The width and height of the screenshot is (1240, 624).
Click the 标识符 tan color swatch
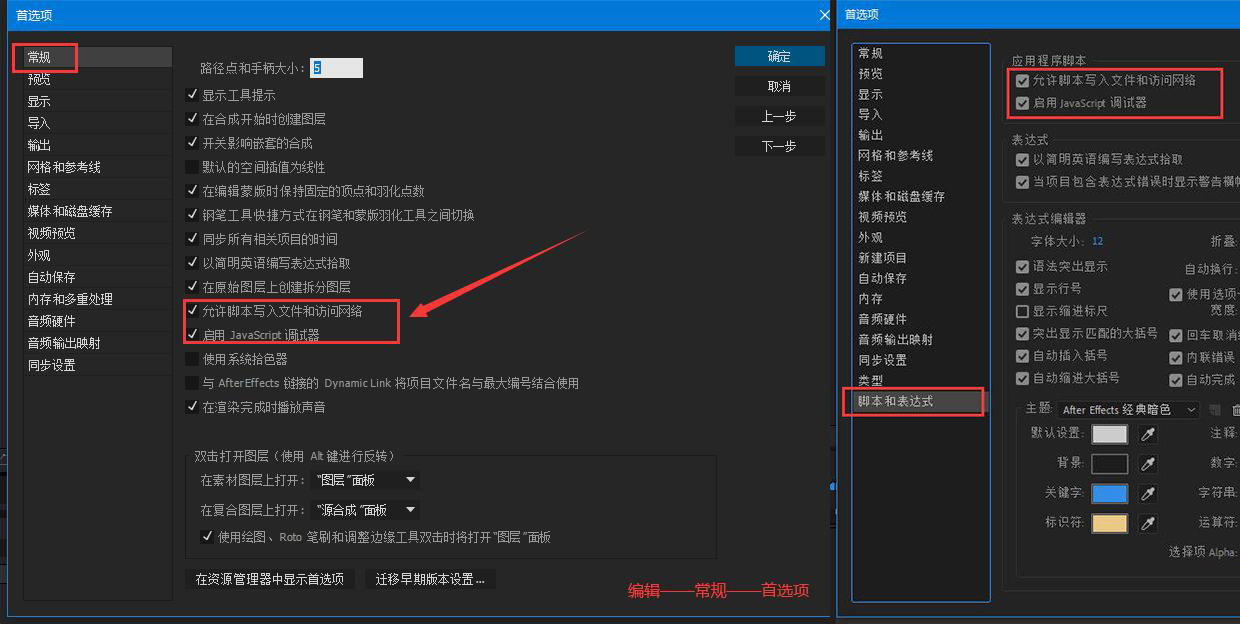click(x=1110, y=523)
